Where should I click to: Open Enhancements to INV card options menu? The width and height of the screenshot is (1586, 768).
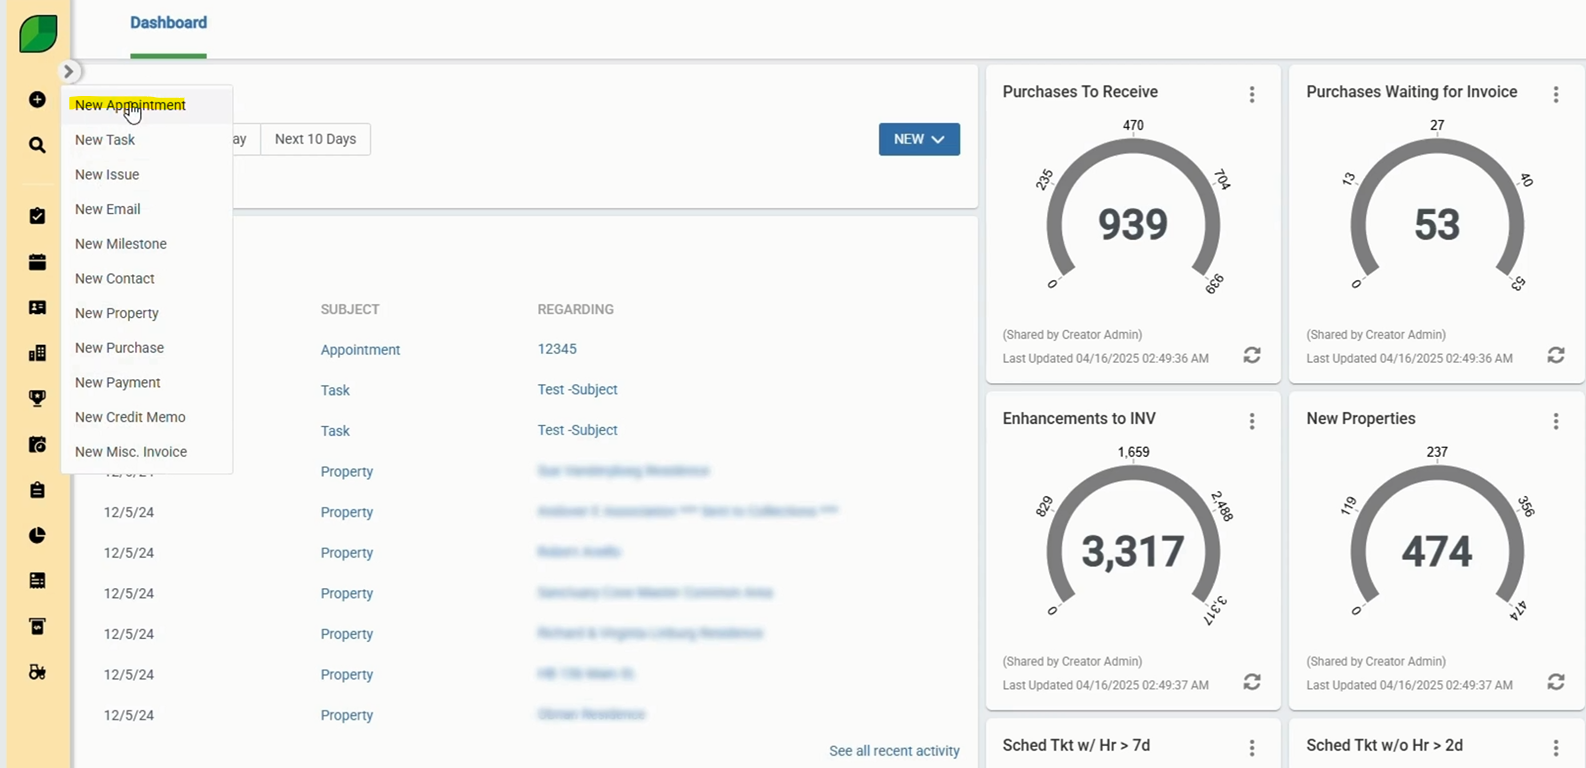[1252, 421]
